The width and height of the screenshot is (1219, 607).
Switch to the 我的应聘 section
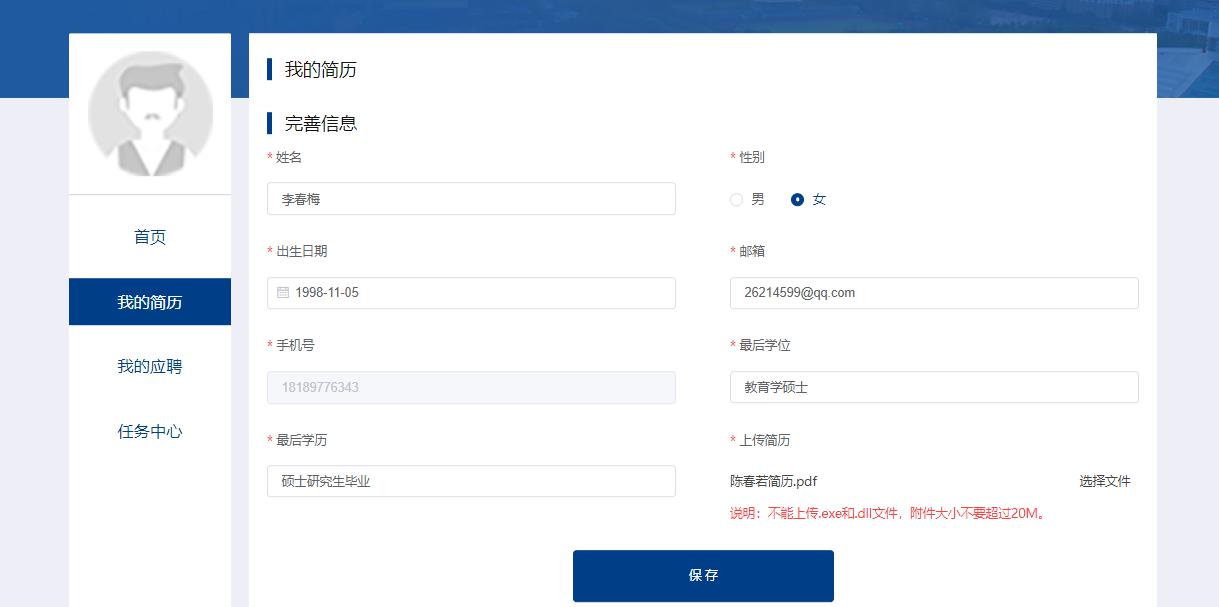(x=149, y=366)
